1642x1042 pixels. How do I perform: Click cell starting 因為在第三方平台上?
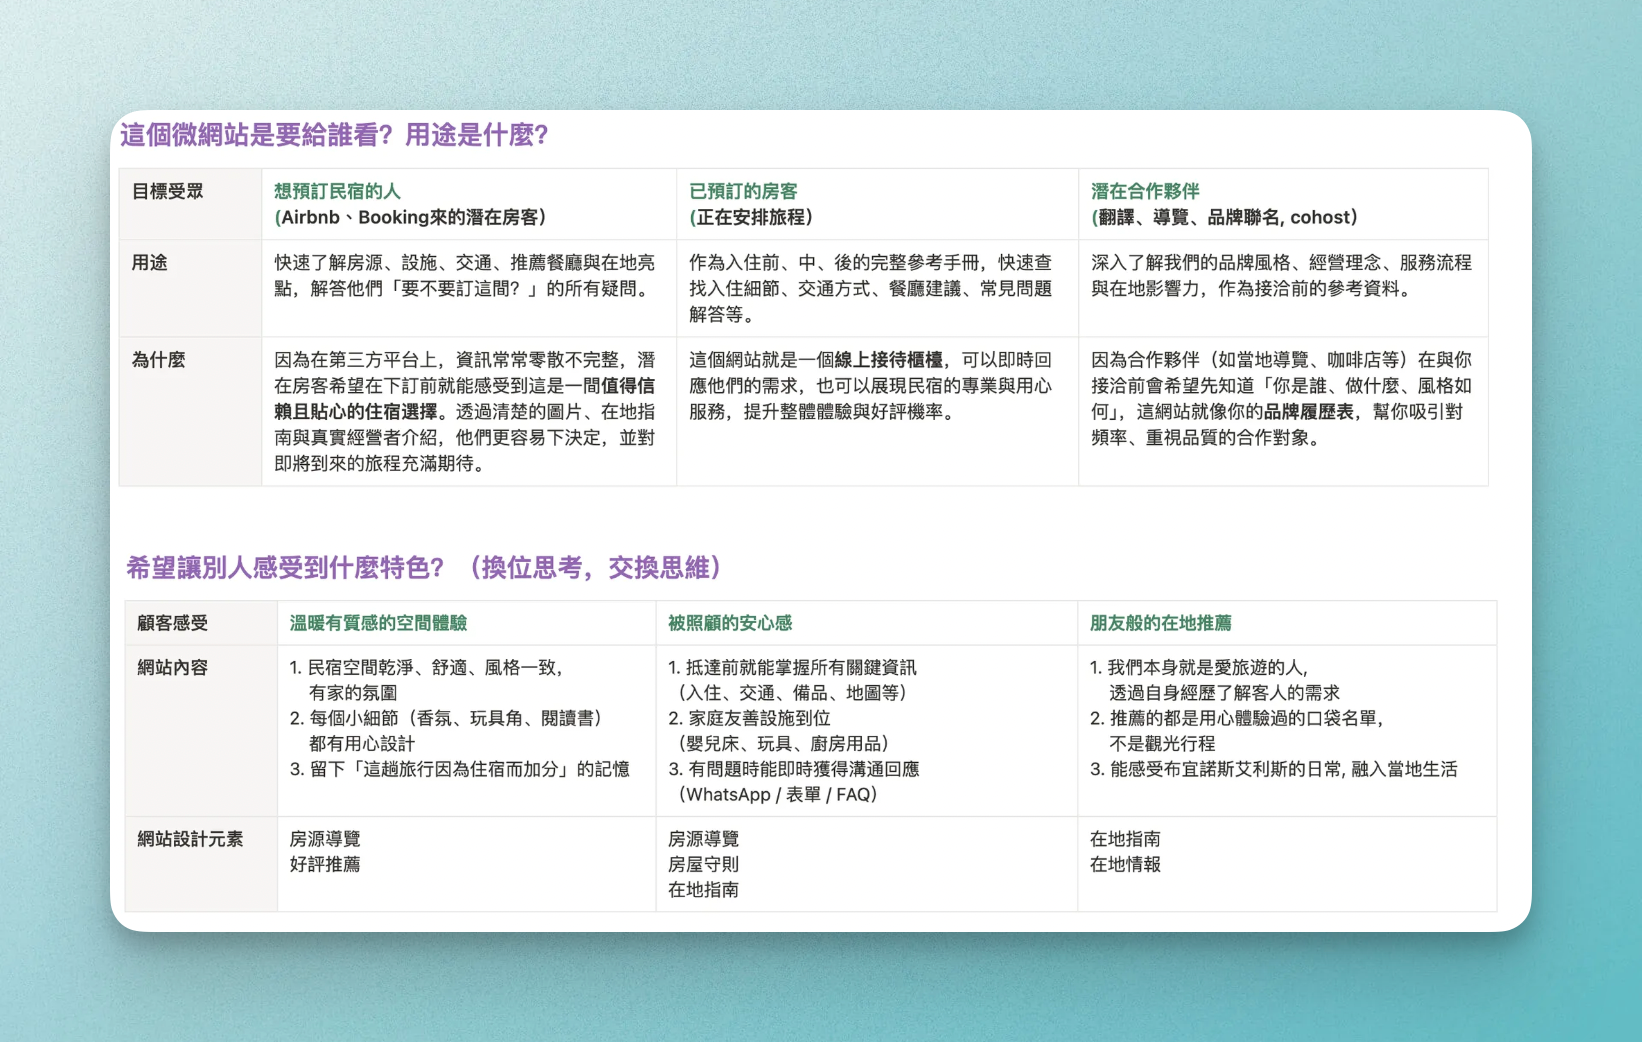(469, 411)
